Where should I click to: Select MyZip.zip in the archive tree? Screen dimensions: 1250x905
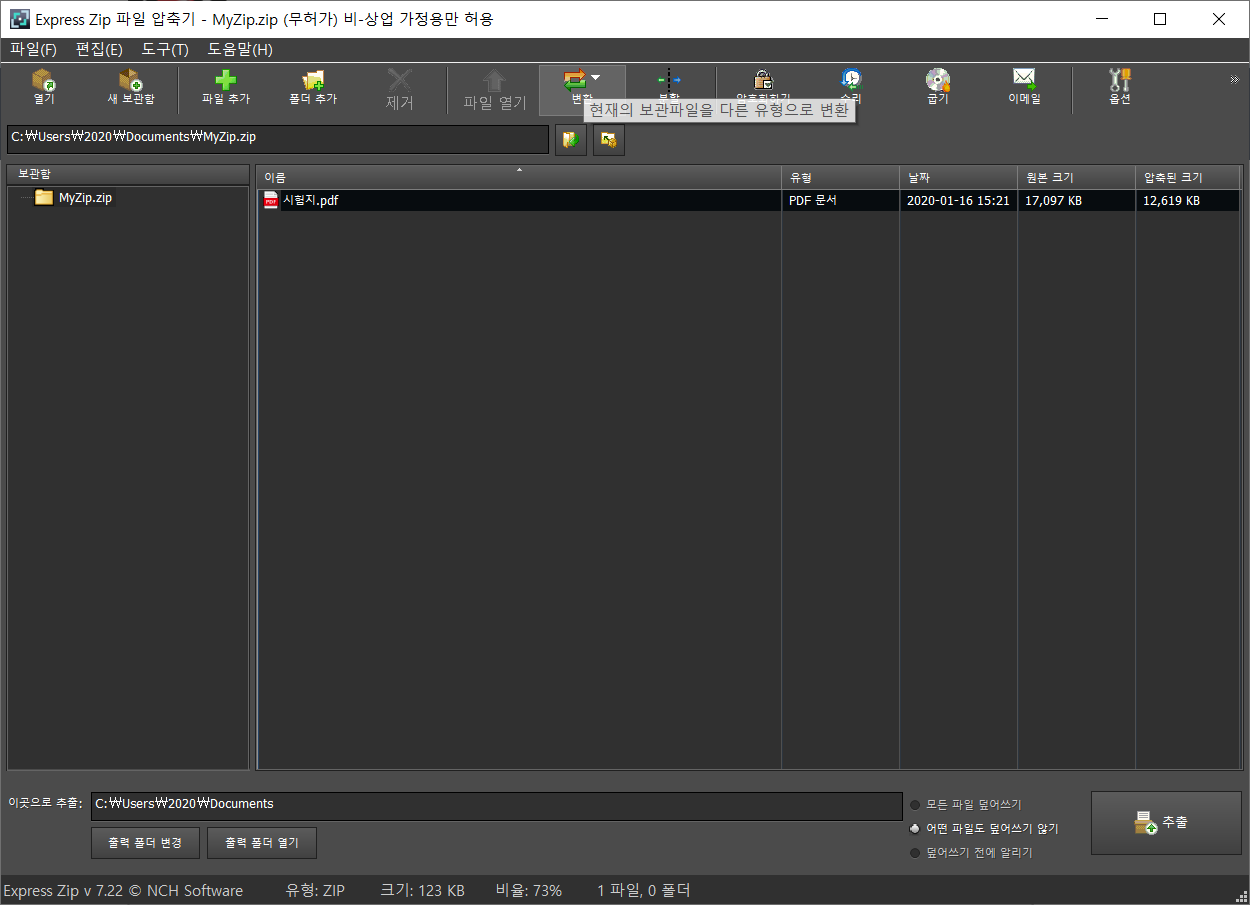(85, 198)
